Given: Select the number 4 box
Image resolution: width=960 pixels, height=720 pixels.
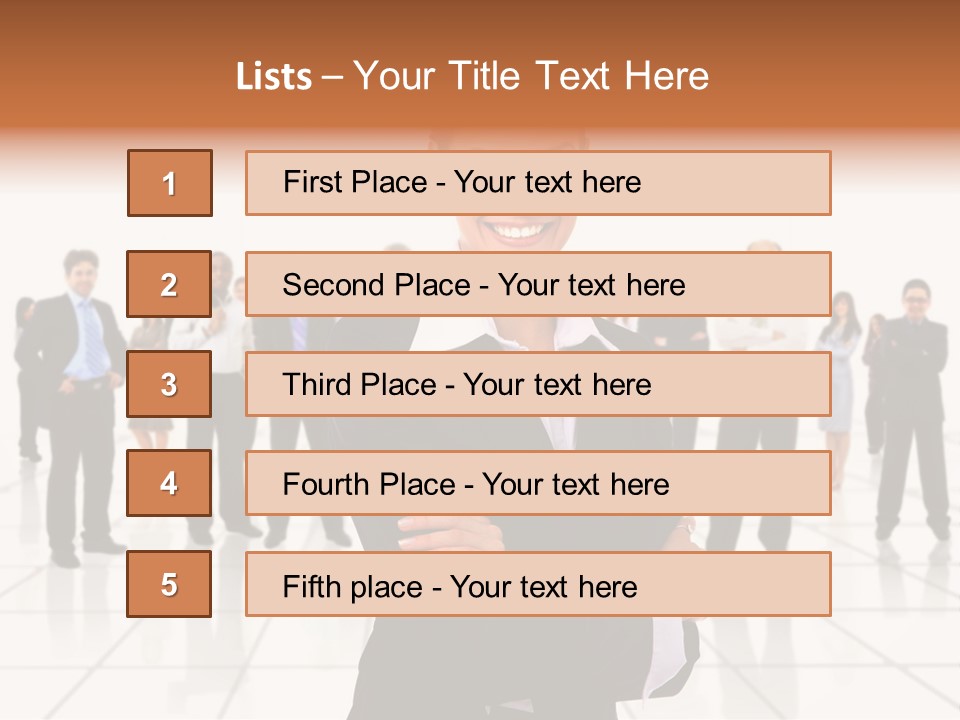Looking at the screenshot, I should [x=169, y=483].
